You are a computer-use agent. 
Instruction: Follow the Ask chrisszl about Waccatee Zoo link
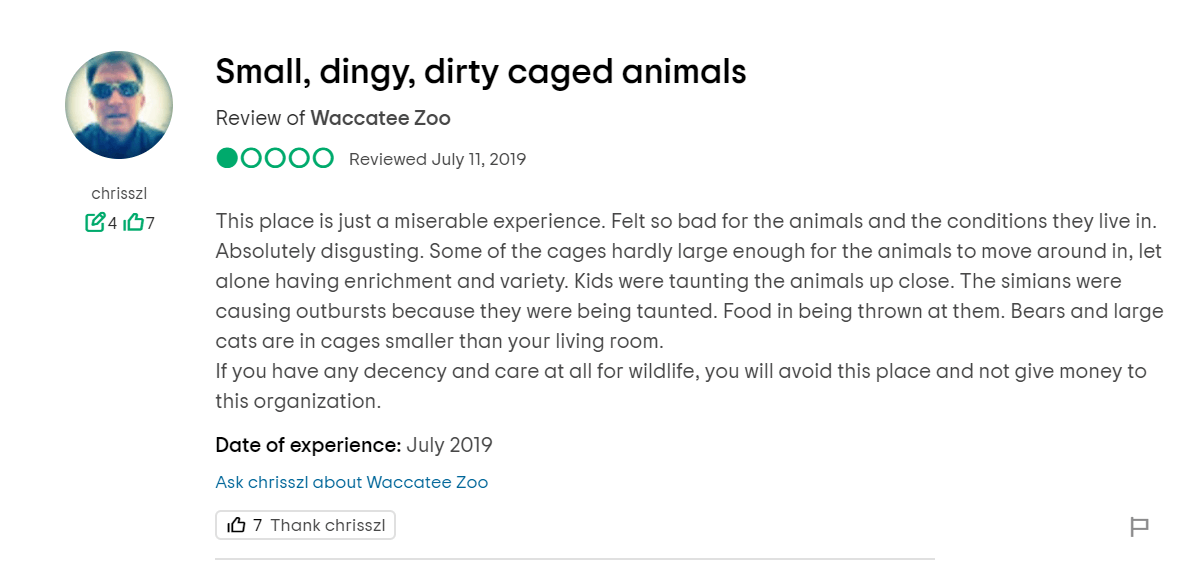(x=351, y=482)
